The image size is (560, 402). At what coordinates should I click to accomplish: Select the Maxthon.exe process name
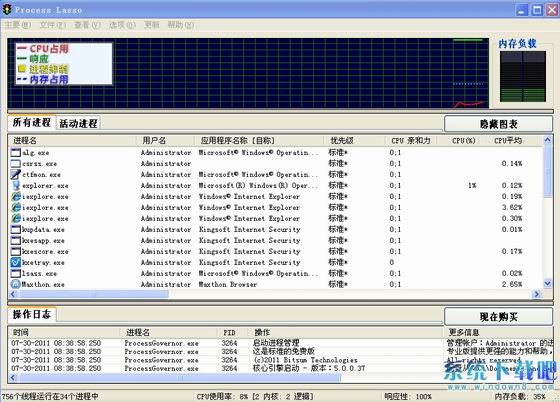(43, 285)
